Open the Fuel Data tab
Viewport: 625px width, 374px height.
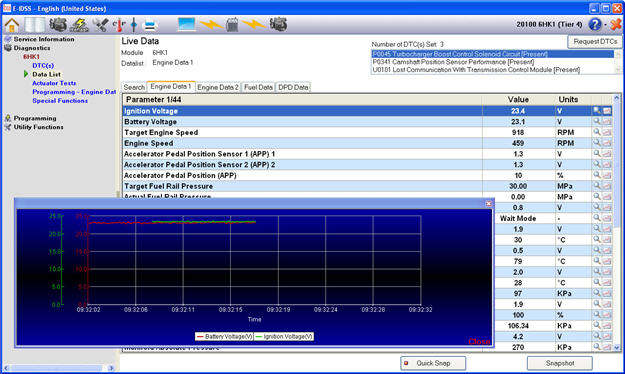pyautogui.click(x=258, y=87)
